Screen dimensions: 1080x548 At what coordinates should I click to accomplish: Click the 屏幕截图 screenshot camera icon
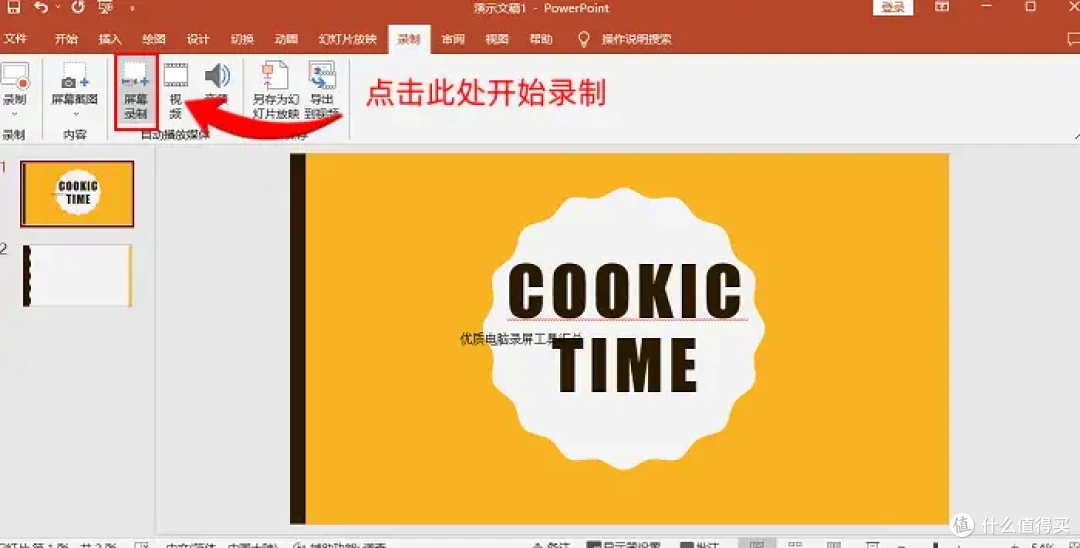[75, 76]
